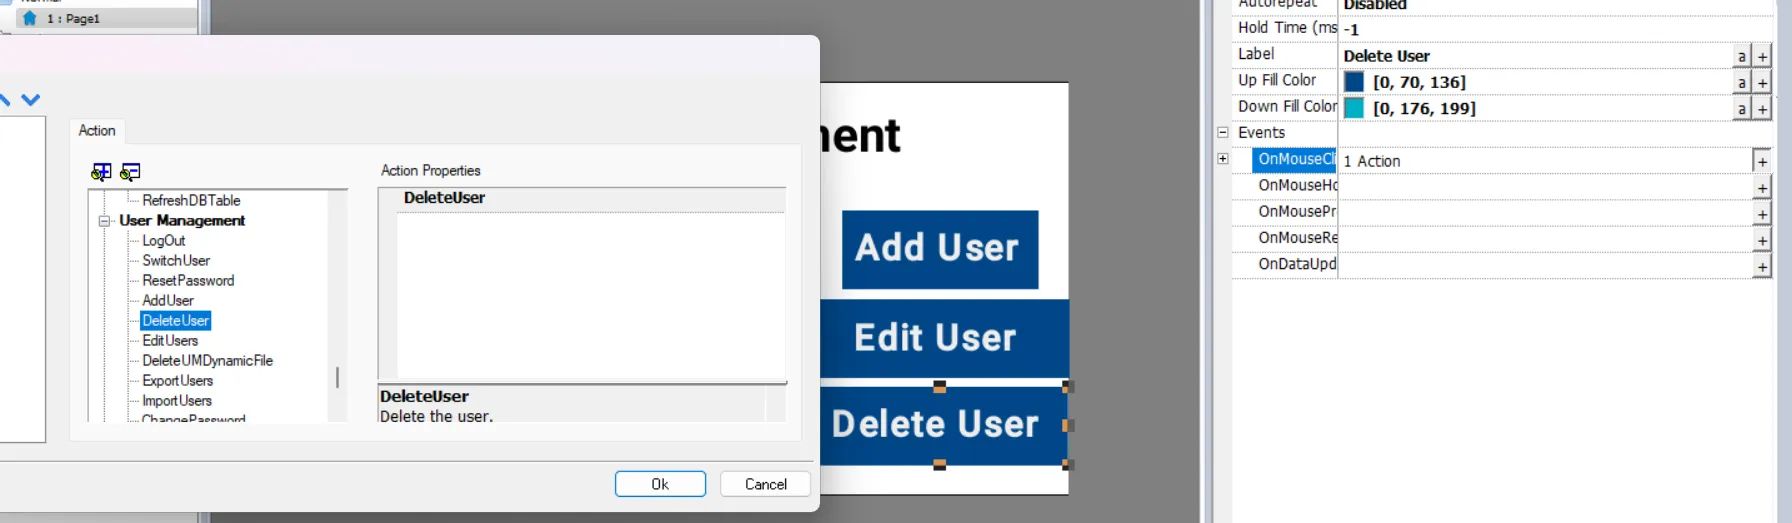The height and width of the screenshot is (523, 1792).
Task: Click the expand-all tree icon above action list
Action: tap(101, 172)
